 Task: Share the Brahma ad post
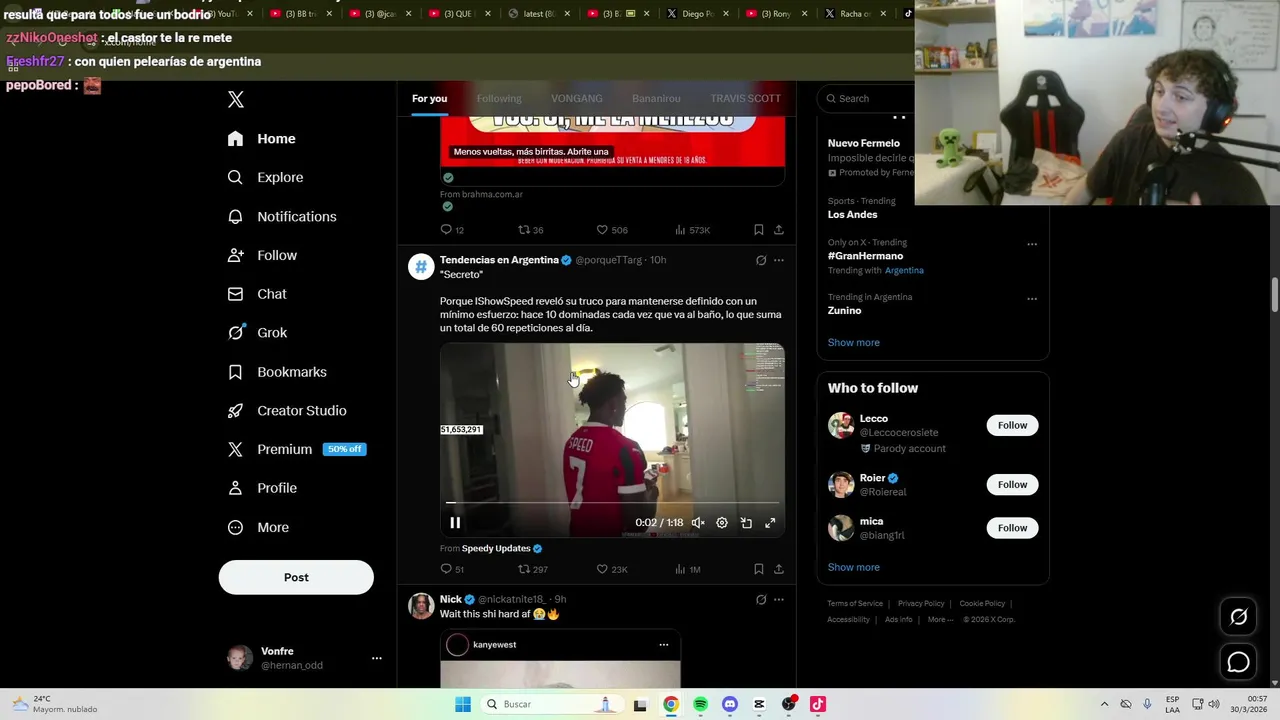779,230
